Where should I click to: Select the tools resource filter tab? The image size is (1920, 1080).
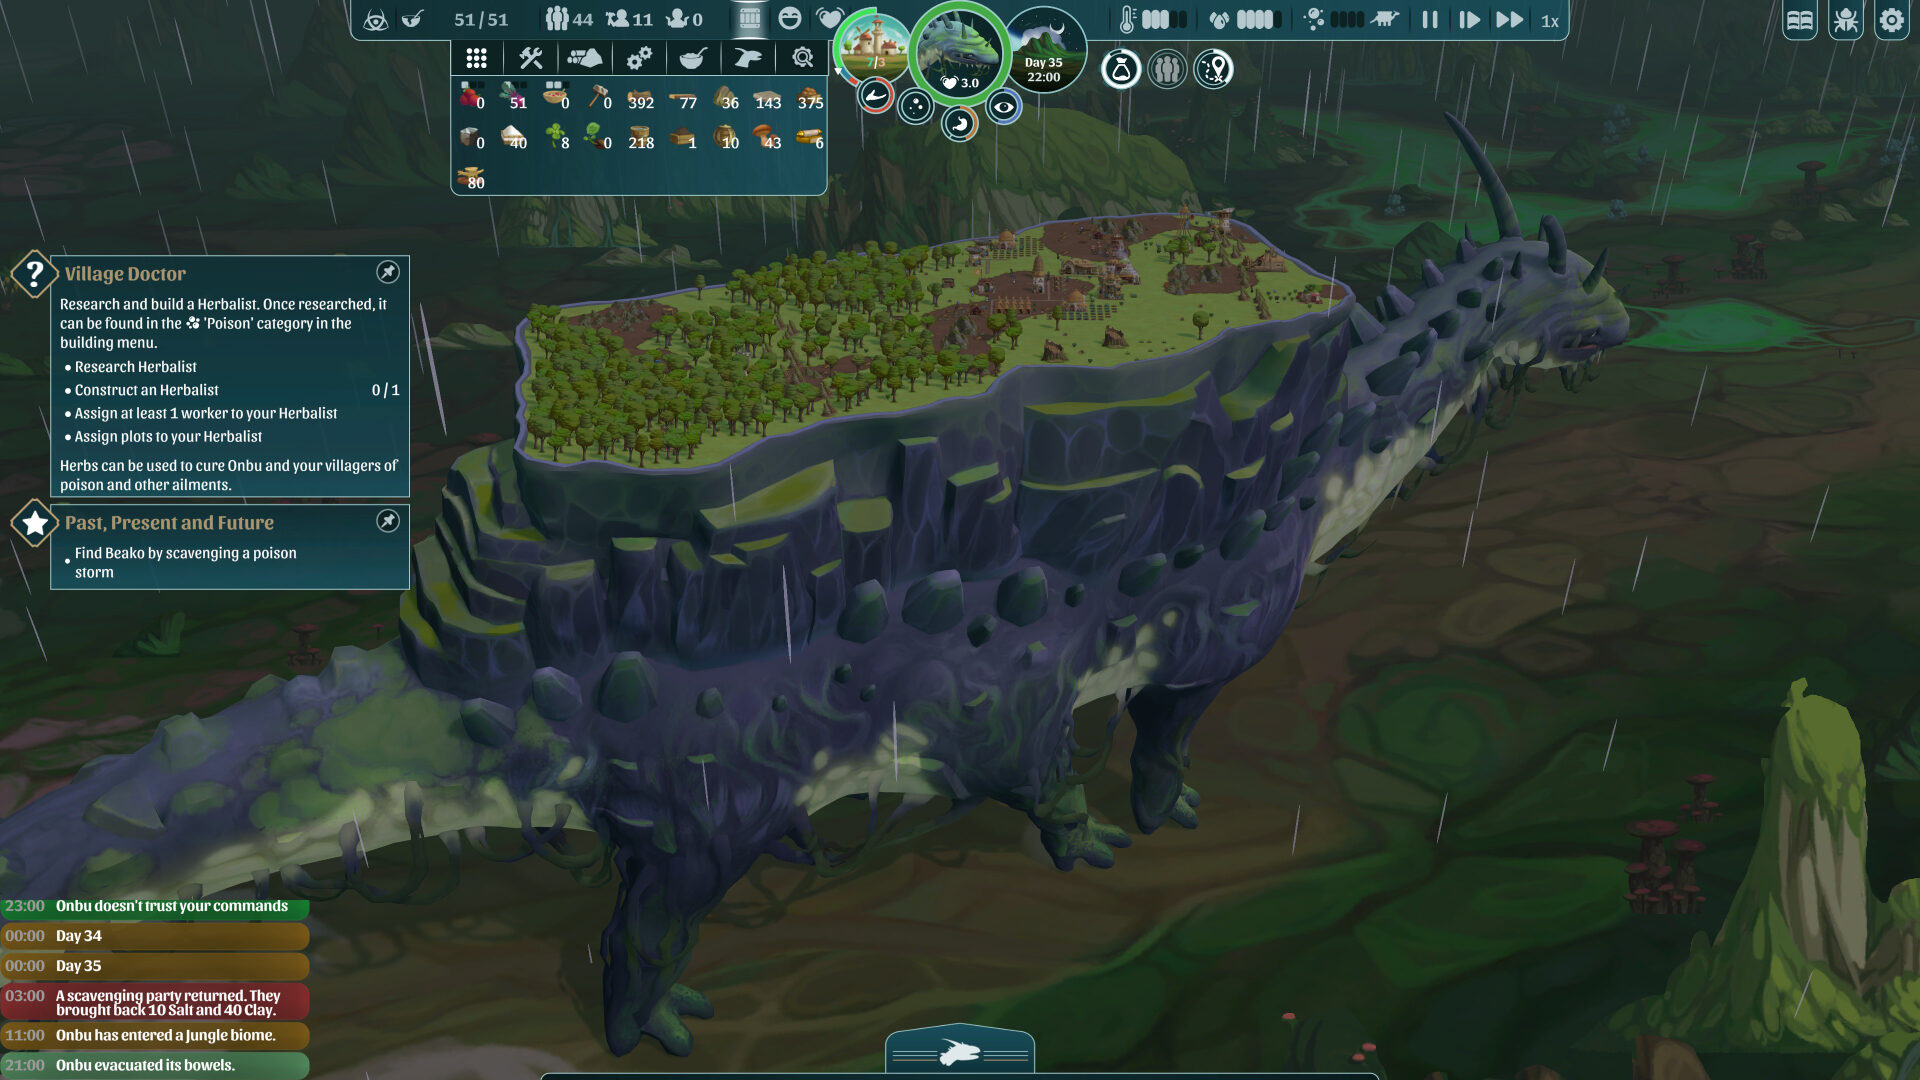pyautogui.click(x=530, y=58)
